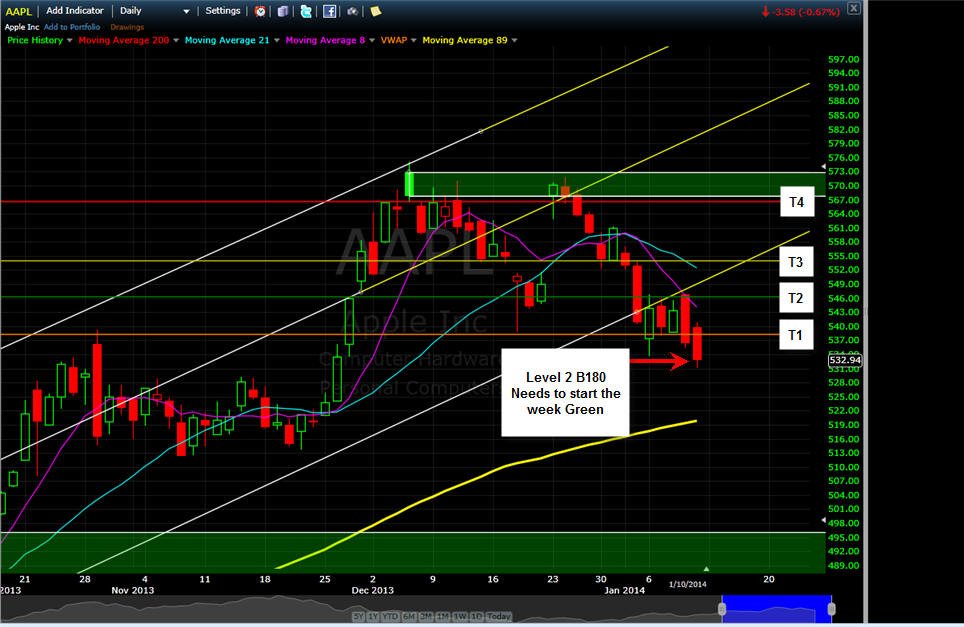Click the copy chart icon
Viewport: 964px width, 627px height.
point(283,11)
